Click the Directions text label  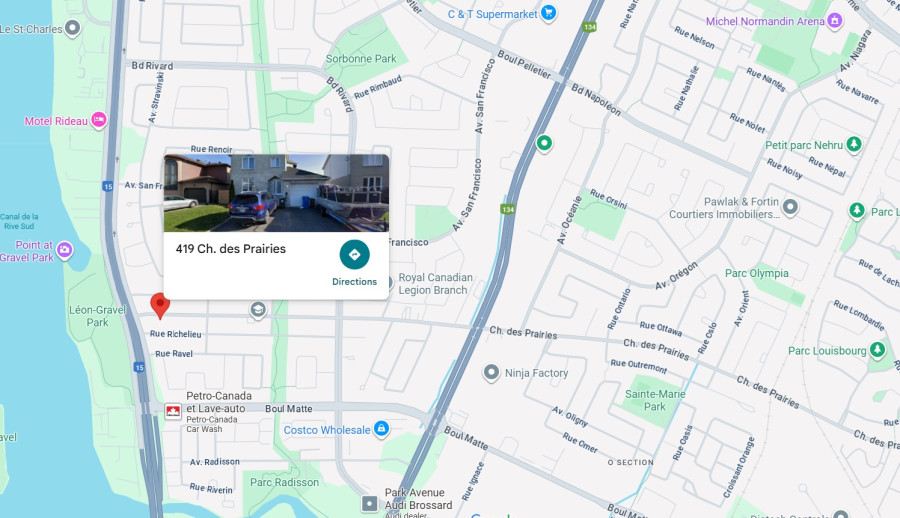tap(354, 281)
